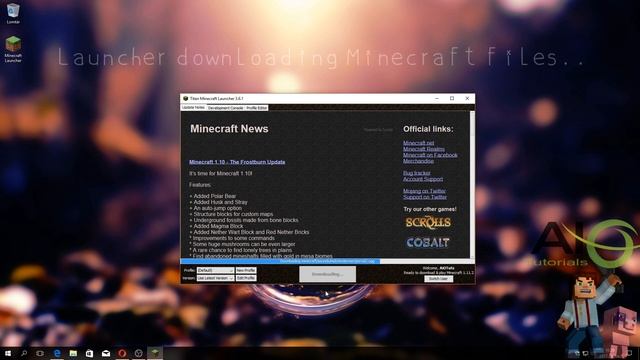Click the Edit Profile button
This screenshot has width=640, height=360.
tap(246, 278)
